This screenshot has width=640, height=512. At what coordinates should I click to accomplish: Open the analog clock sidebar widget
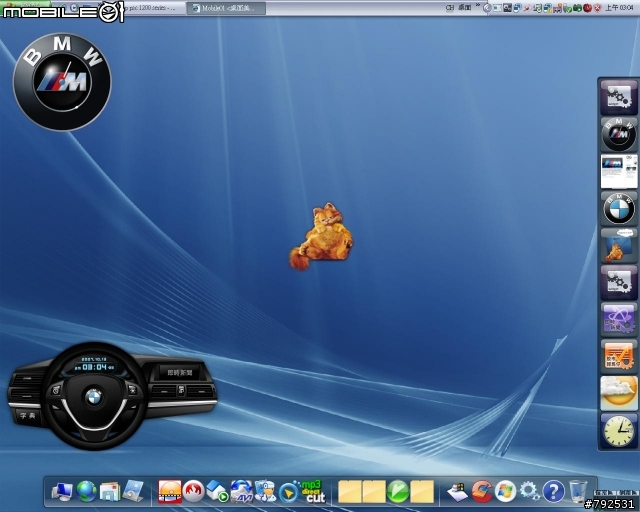(618, 430)
